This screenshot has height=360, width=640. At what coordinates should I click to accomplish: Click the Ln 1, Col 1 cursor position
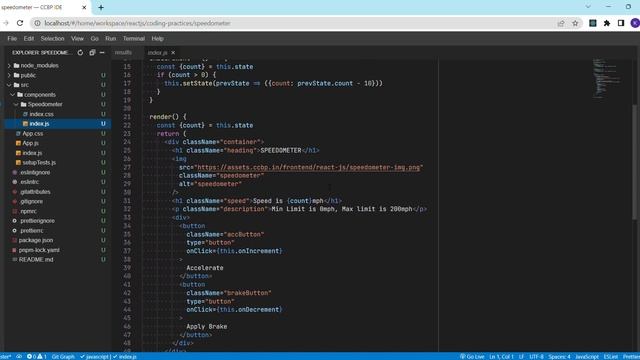[x=501, y=356]
